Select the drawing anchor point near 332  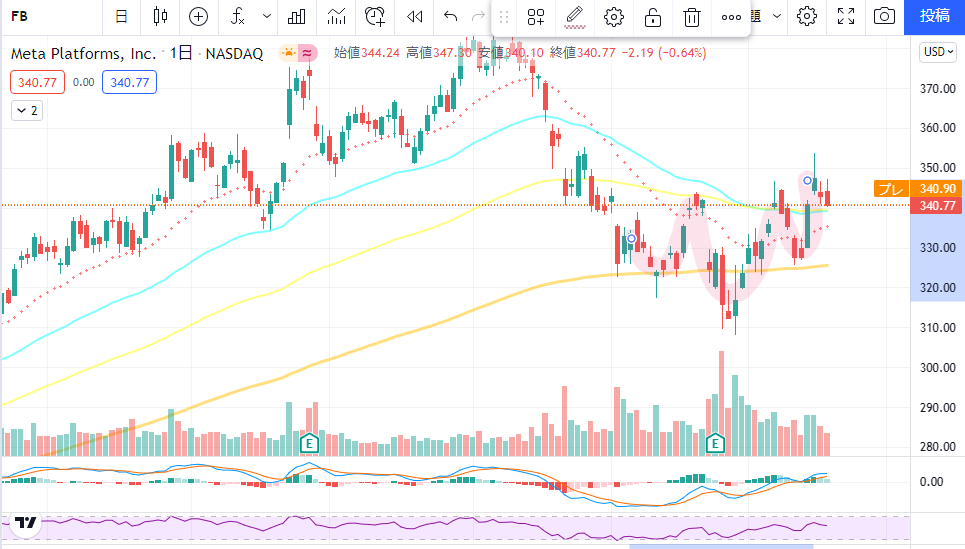pos(631,238)
